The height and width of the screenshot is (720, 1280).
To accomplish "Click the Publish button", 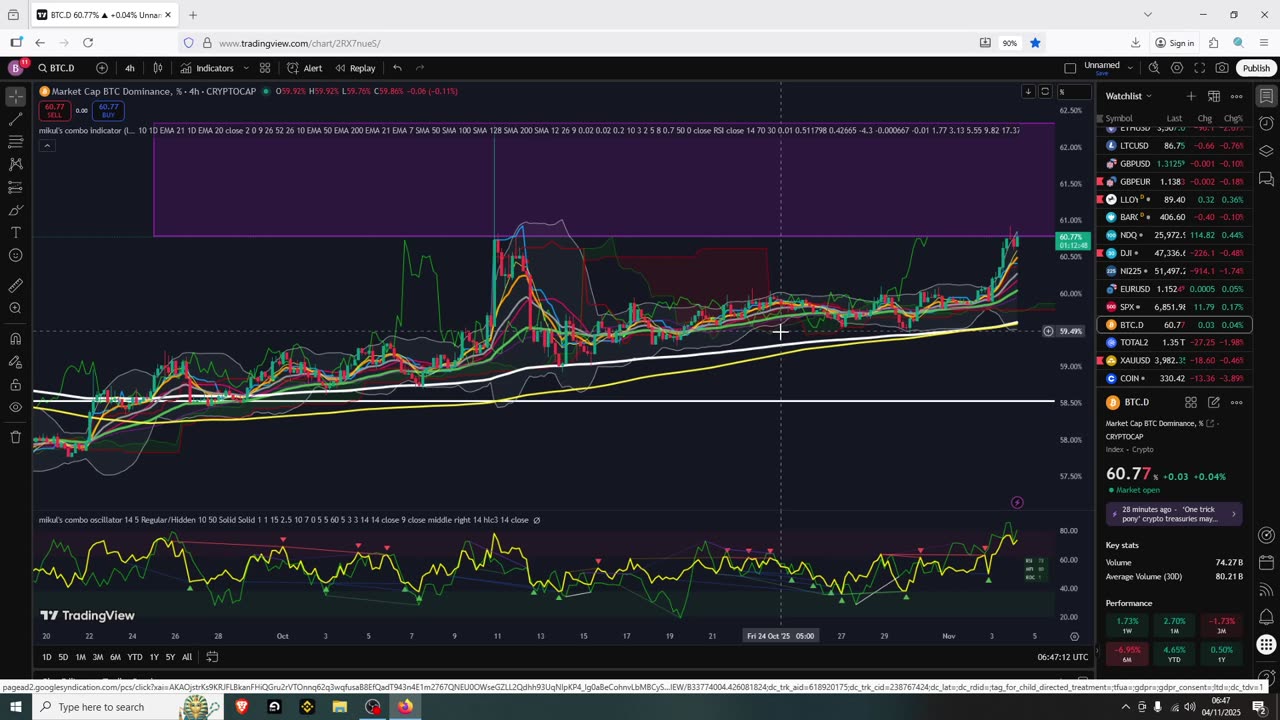I will point(1256,68).
